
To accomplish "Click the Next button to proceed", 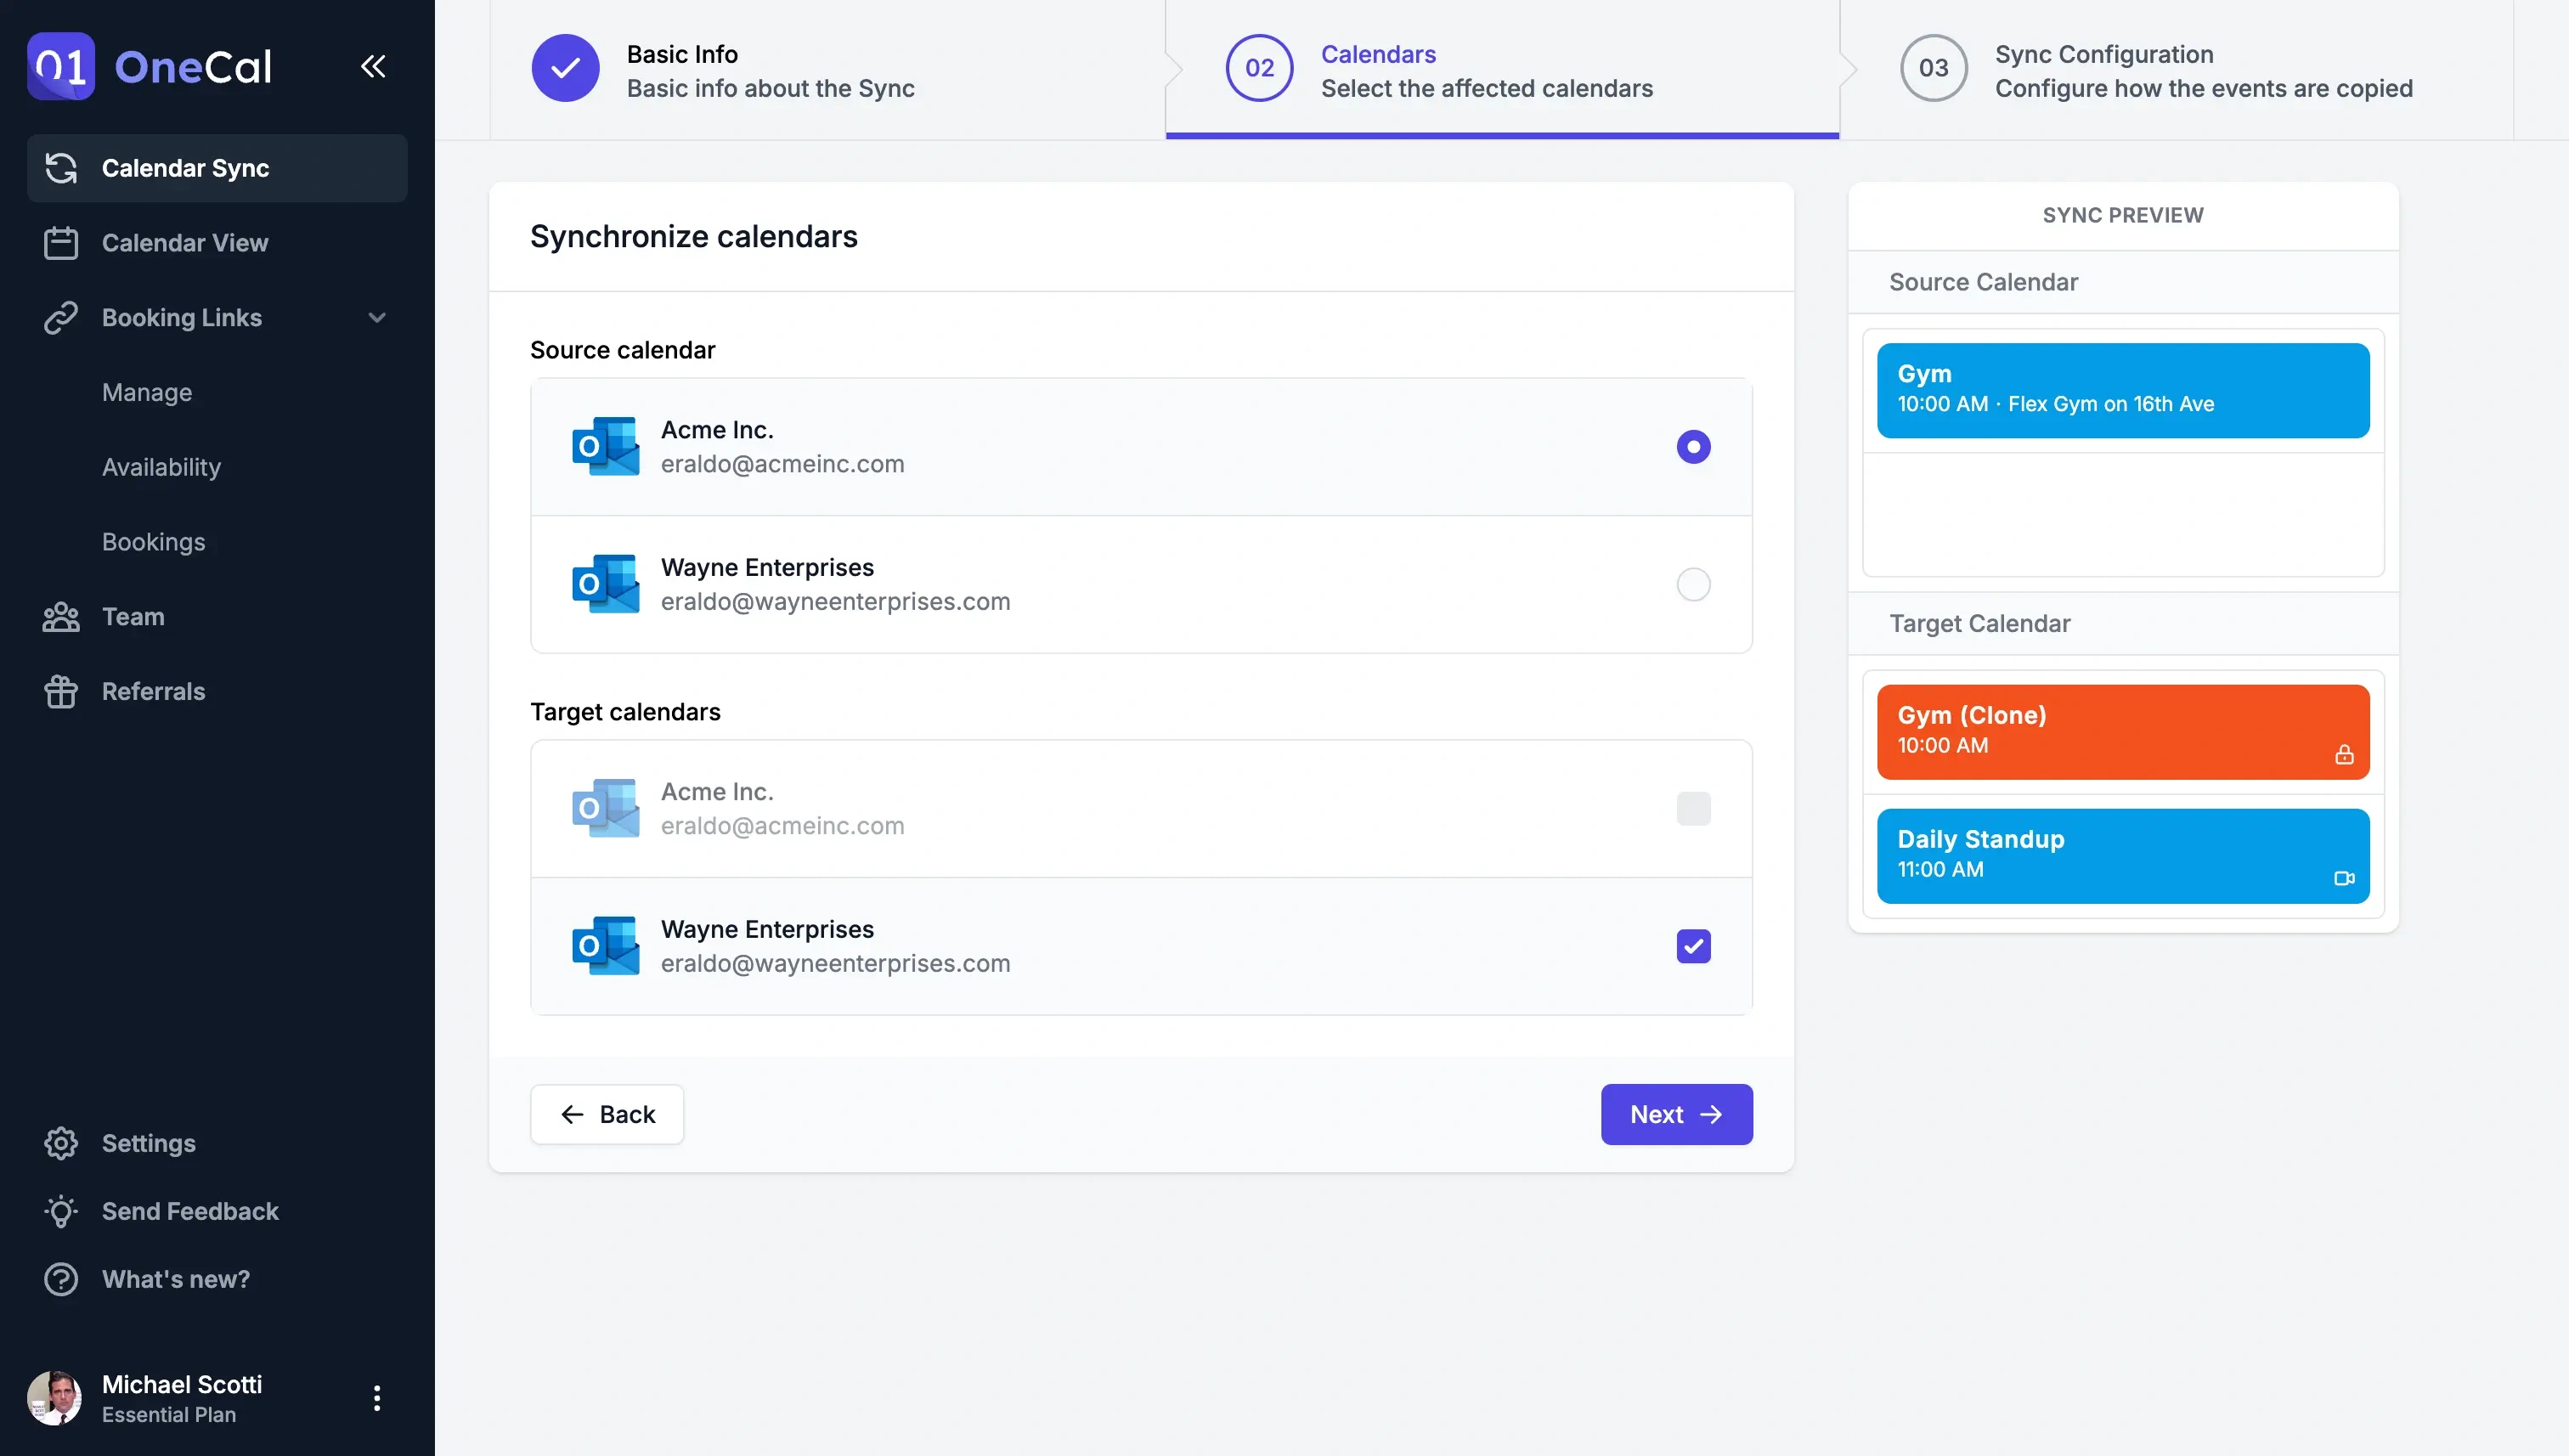I will 1676,1114.
